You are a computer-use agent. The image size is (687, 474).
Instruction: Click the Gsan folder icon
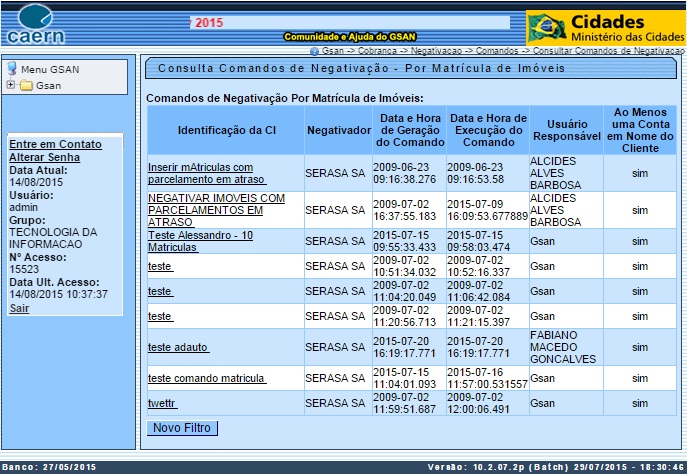coord(26,86)
